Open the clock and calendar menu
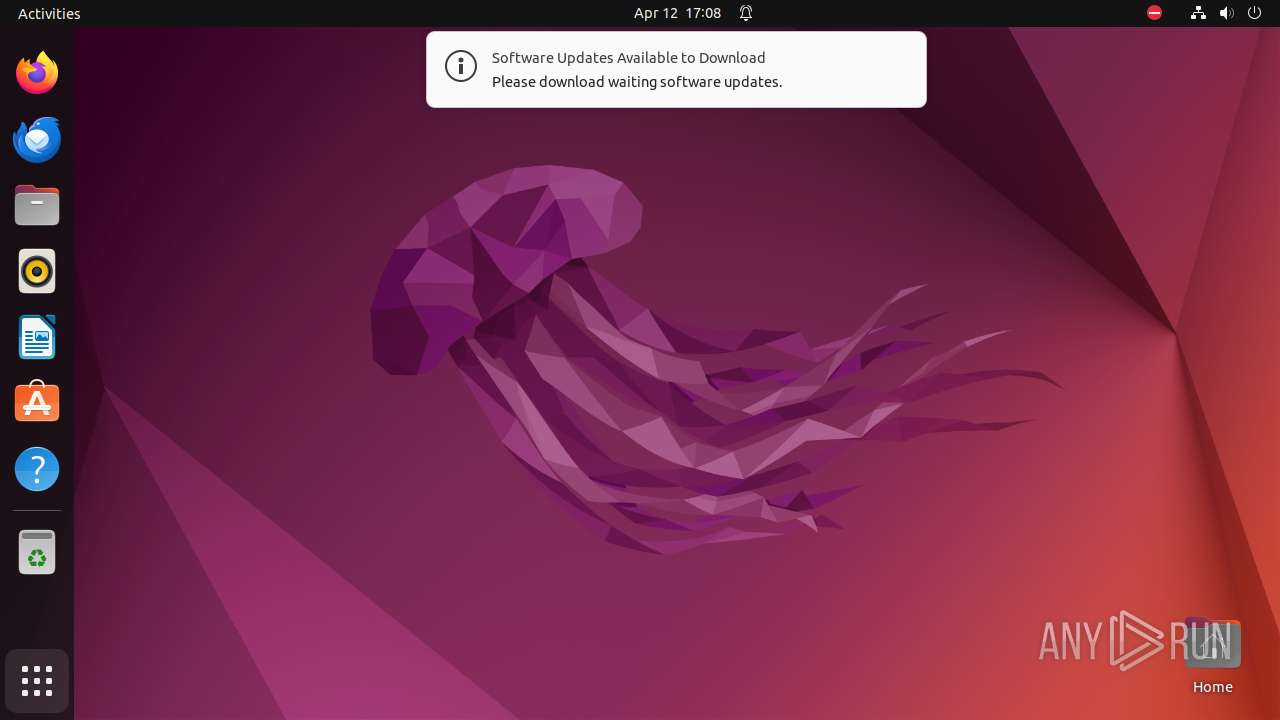1280x720 pixels. [677, 13]
